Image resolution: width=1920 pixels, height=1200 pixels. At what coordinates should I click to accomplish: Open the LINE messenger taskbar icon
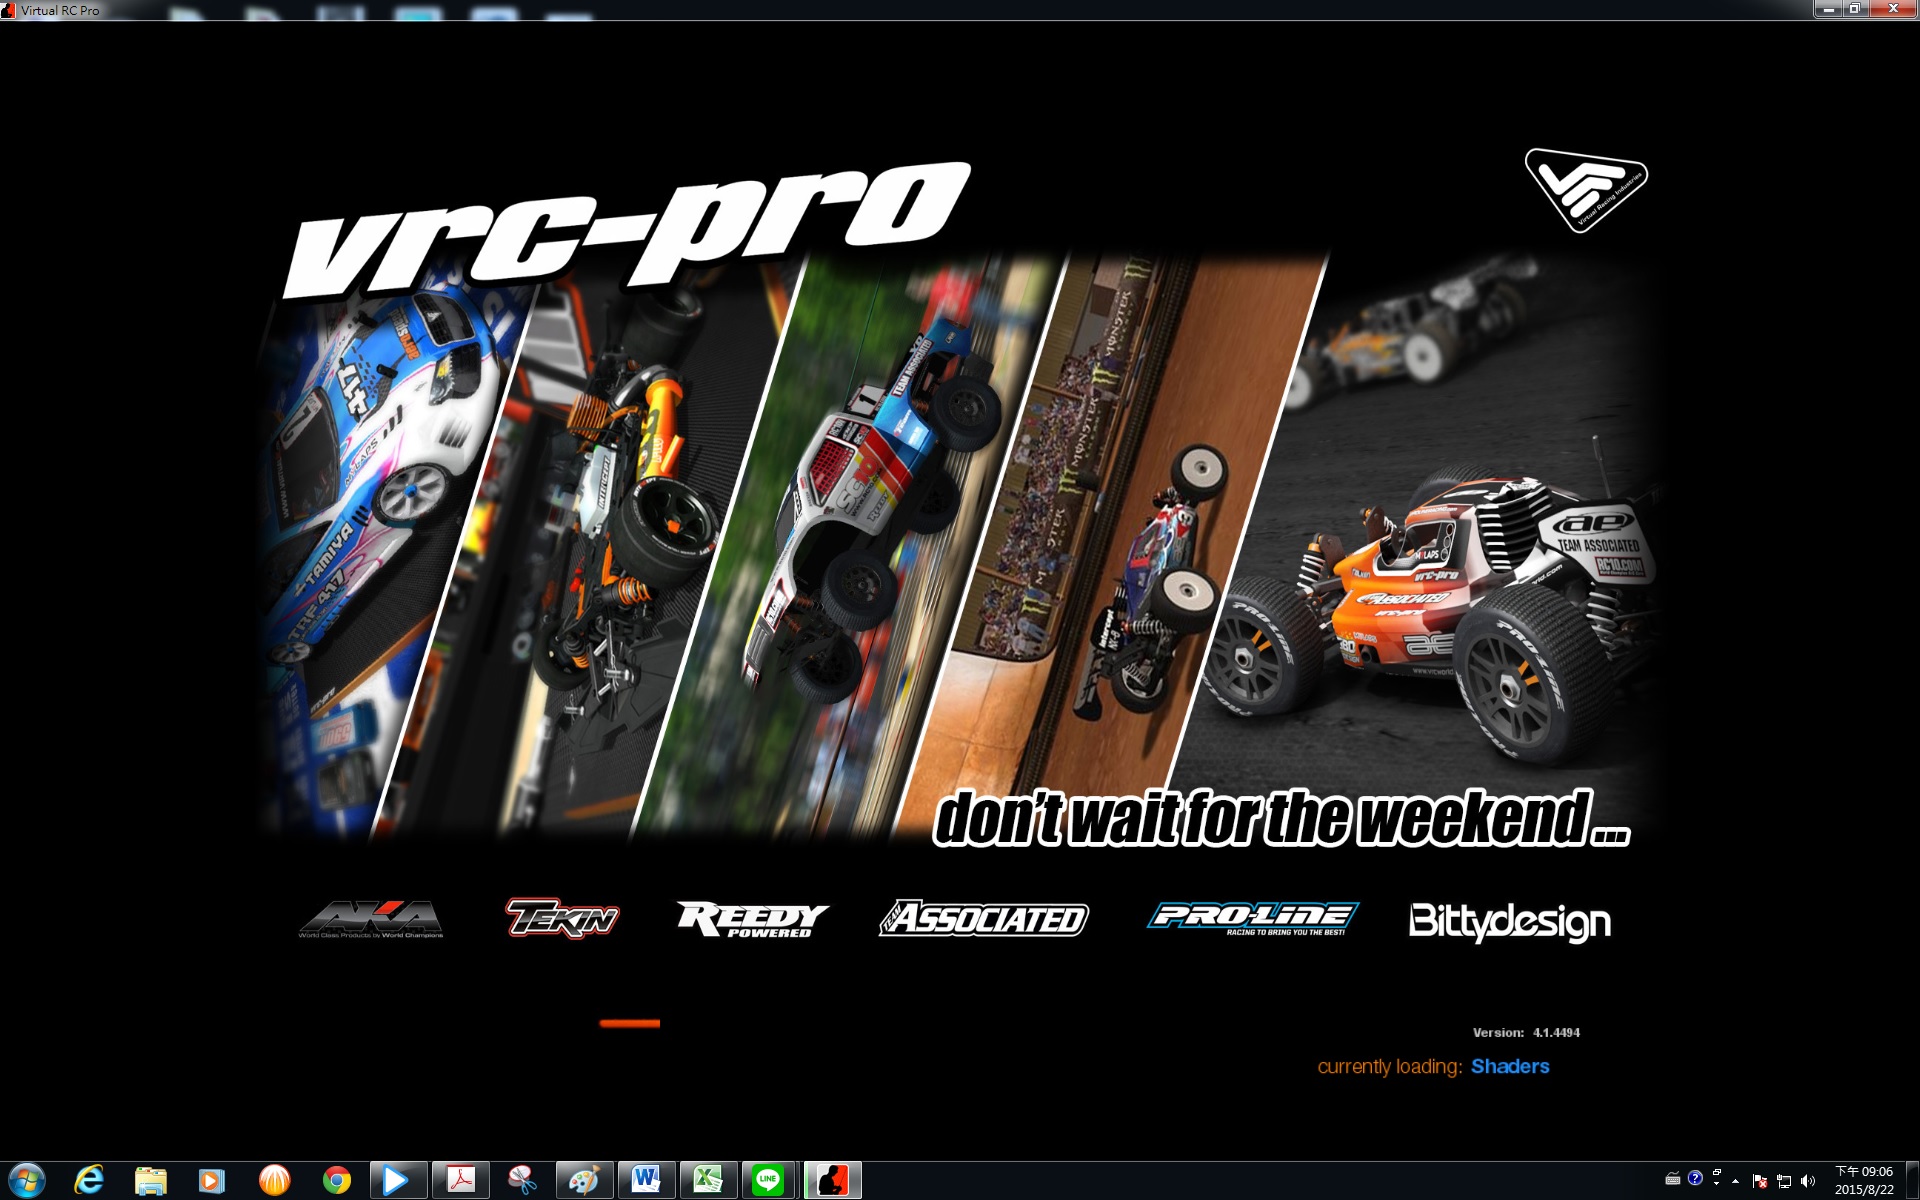click(768, 1181)
